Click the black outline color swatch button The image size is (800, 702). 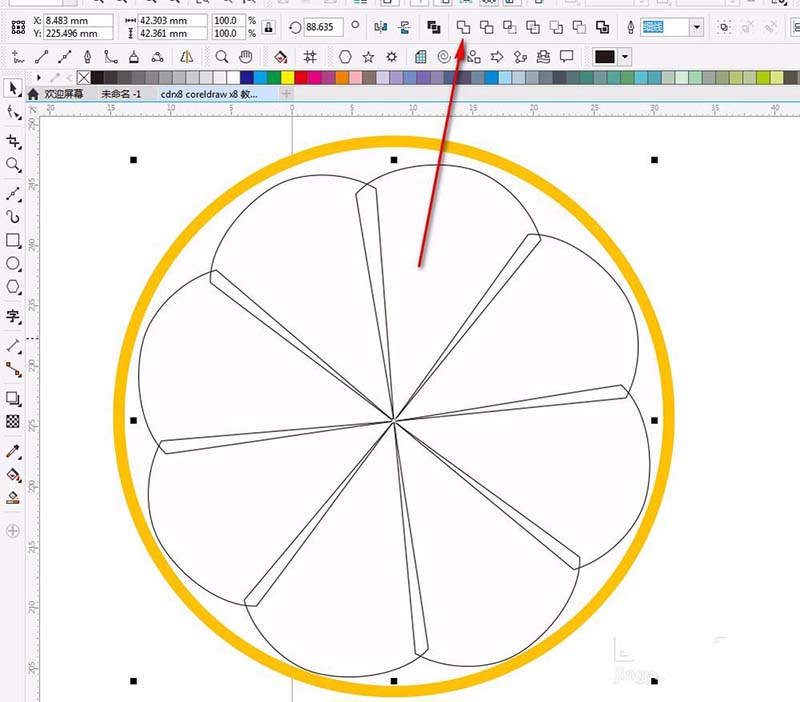point(605,57)
